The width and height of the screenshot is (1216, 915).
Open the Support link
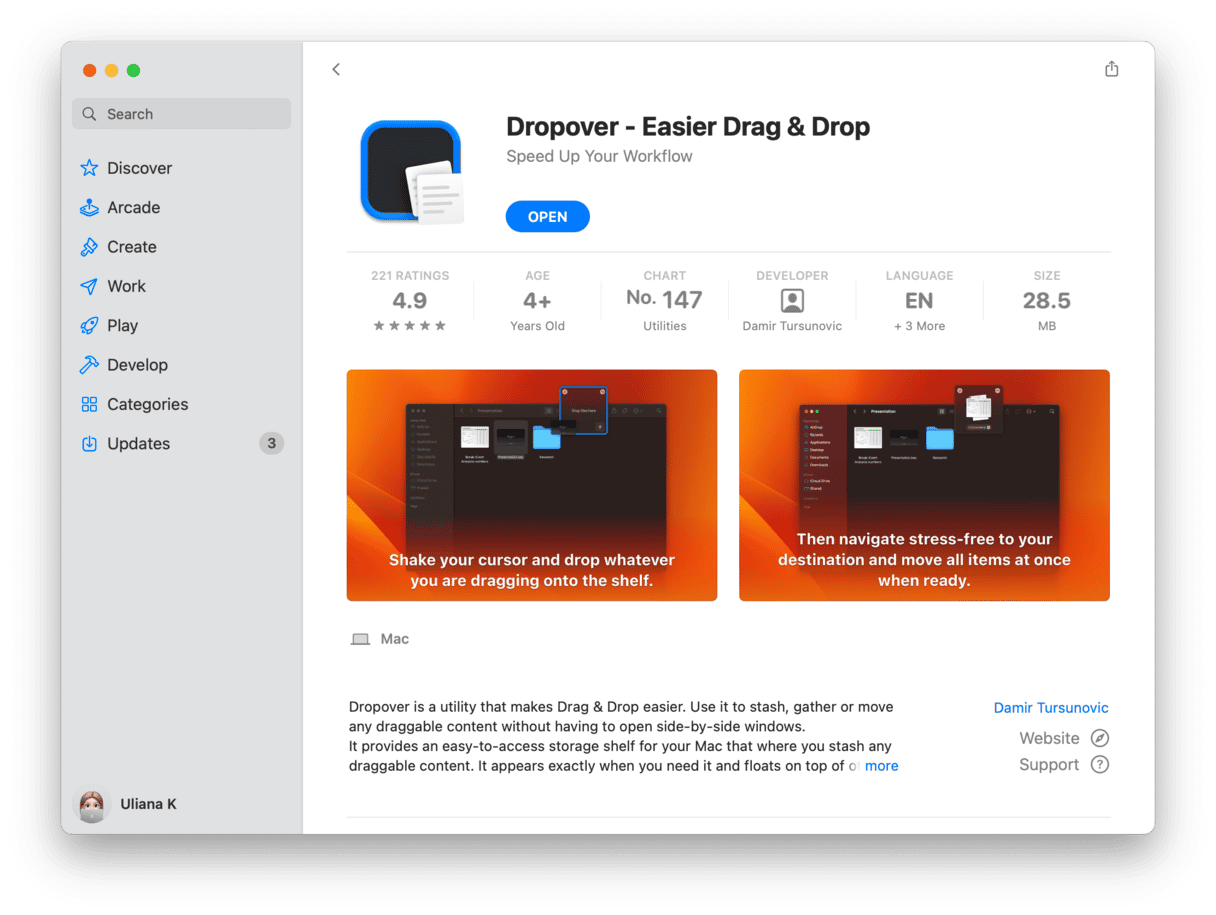coord(1049,765)
